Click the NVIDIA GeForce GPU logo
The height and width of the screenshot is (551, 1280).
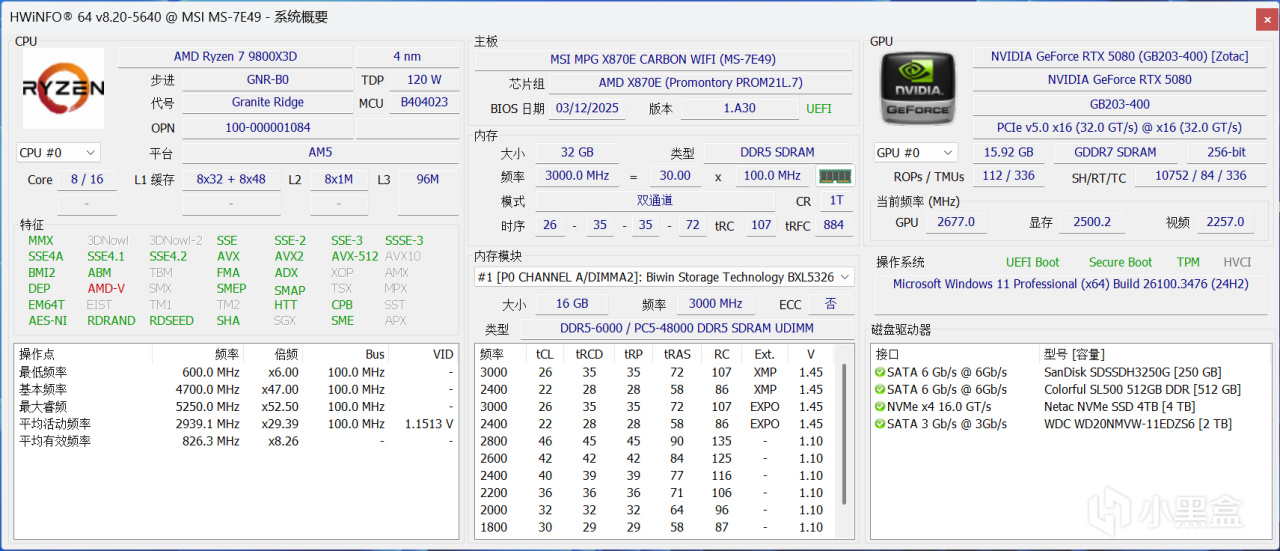click(x=917, y=89)
